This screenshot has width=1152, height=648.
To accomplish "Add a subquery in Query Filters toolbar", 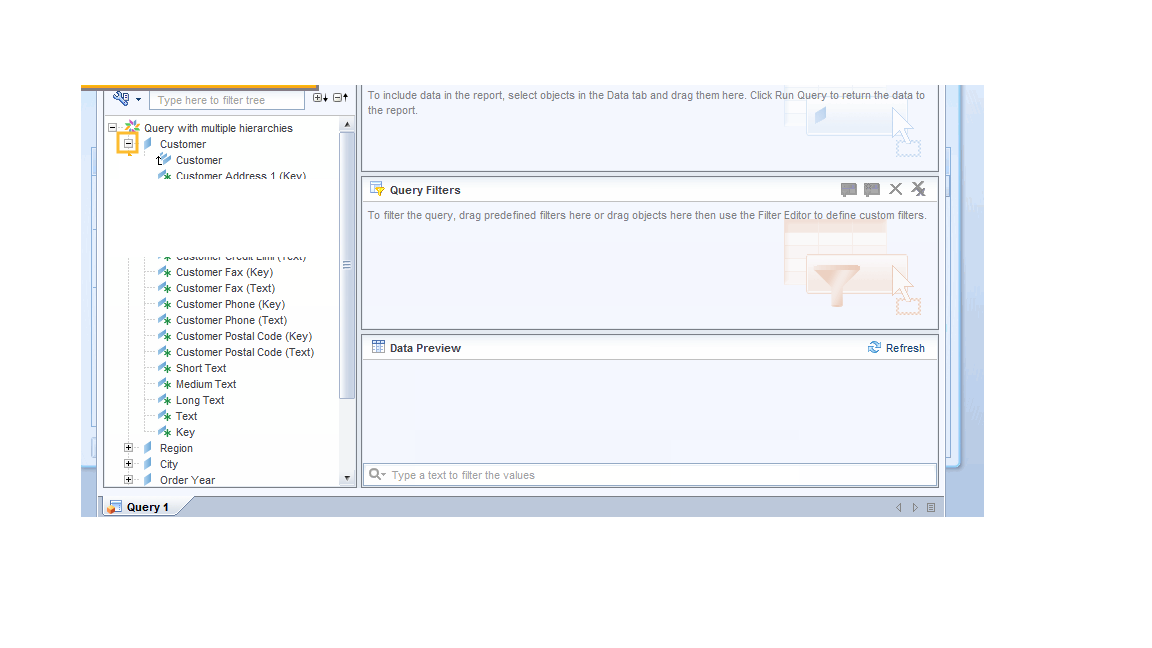I will coord(871,189).
